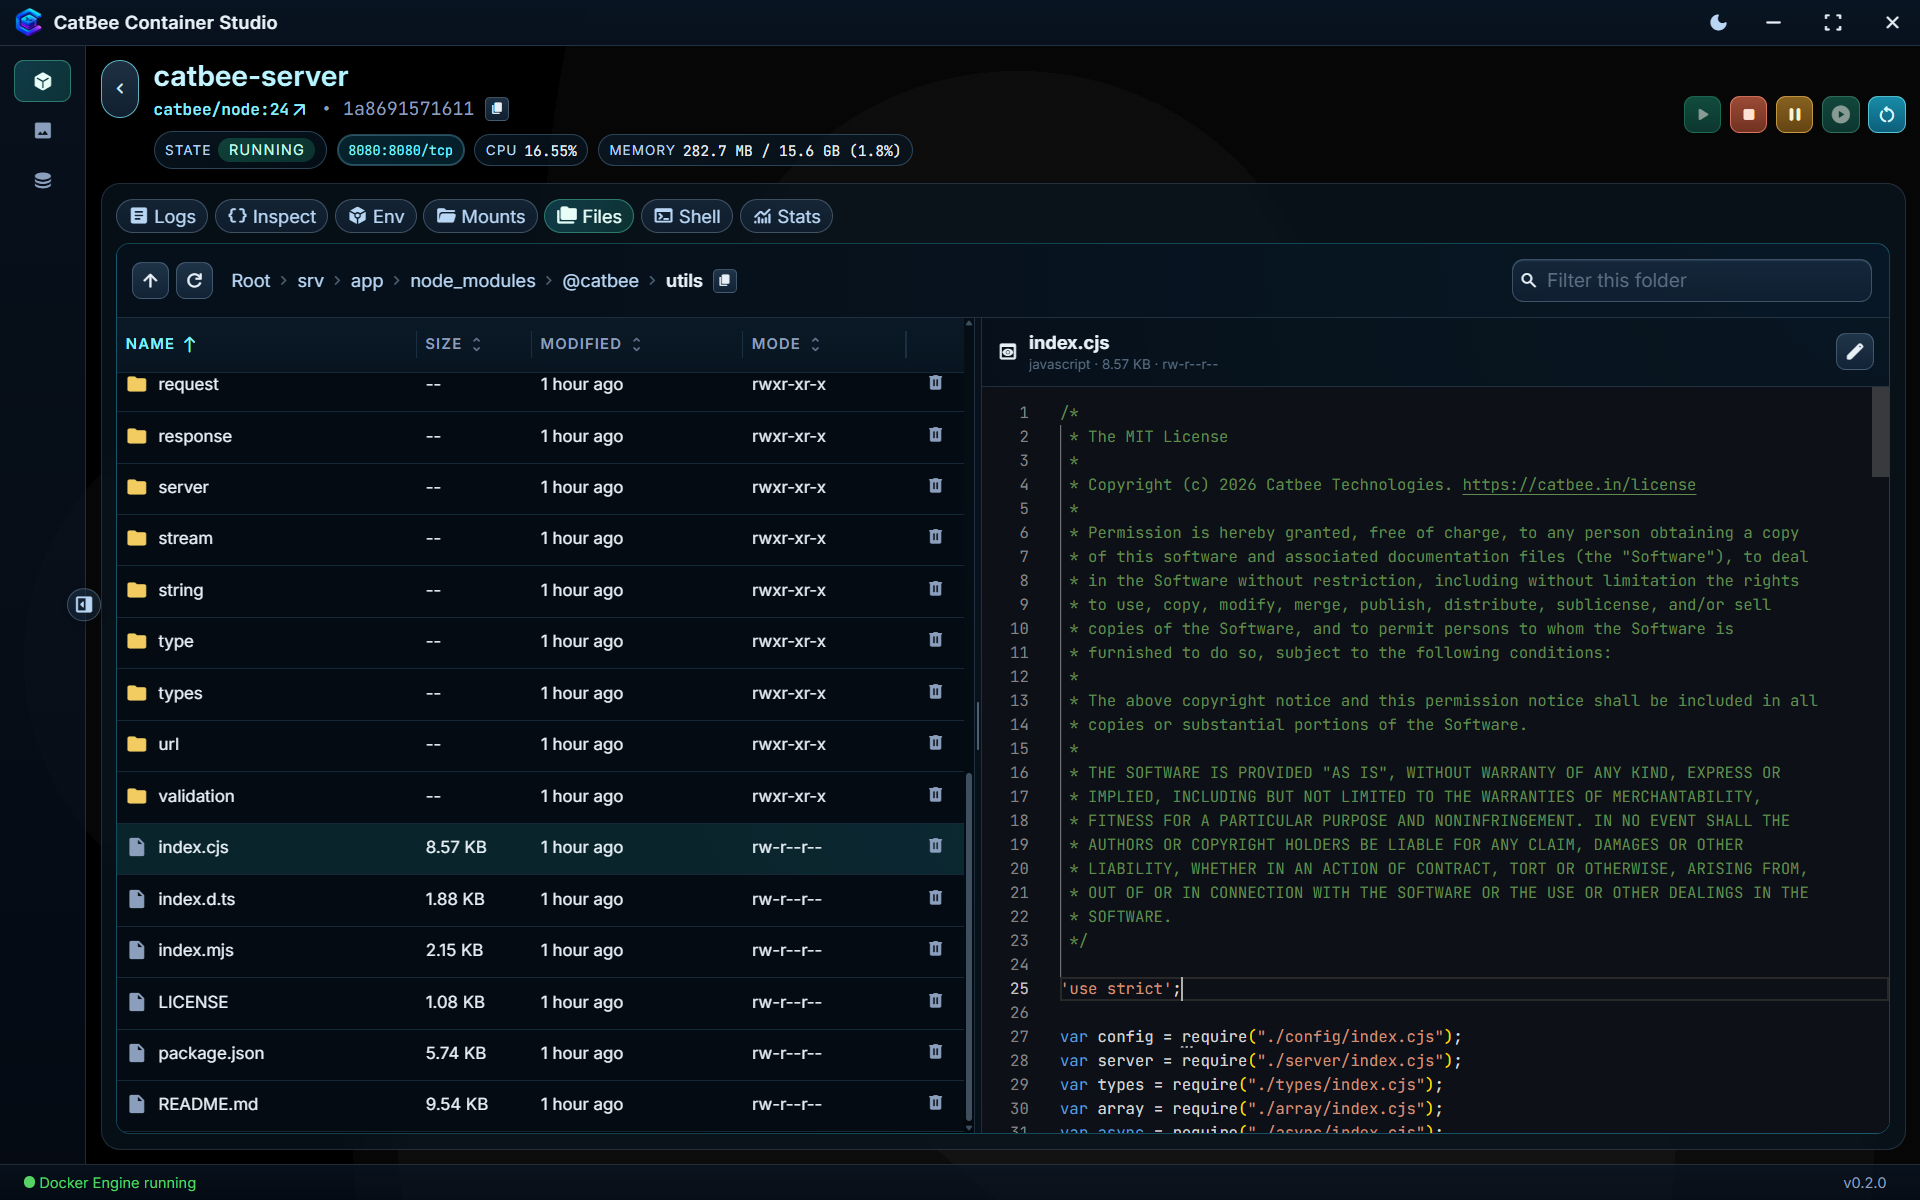Toggle dark mode moon icon
The width and height of the screenshot is (1920, 1200).
(x=1718, y=22)
